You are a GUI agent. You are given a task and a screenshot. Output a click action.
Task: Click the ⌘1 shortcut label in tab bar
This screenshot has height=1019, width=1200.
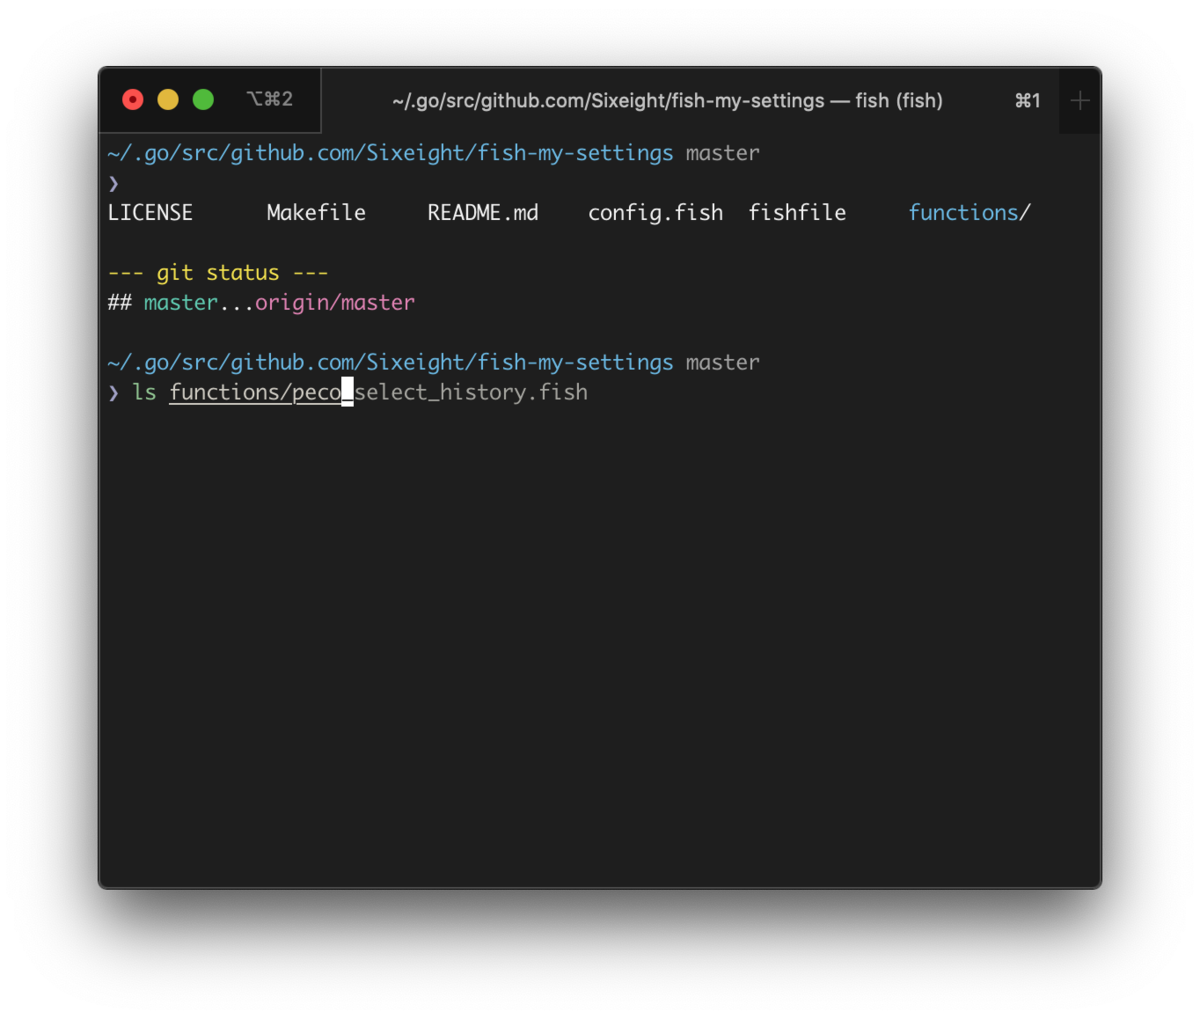(x=1027, y=100)
